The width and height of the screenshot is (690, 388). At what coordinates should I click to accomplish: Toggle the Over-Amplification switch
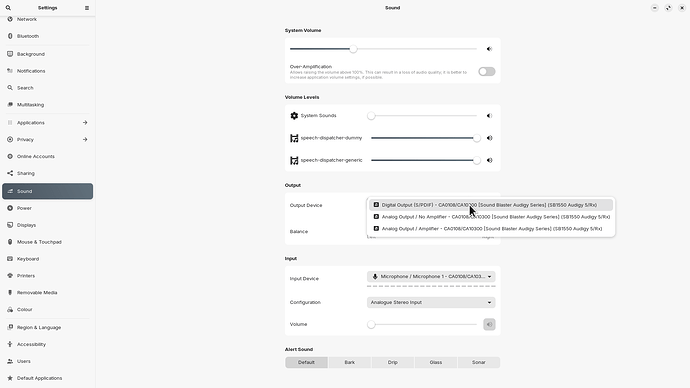tap(487, 71)
